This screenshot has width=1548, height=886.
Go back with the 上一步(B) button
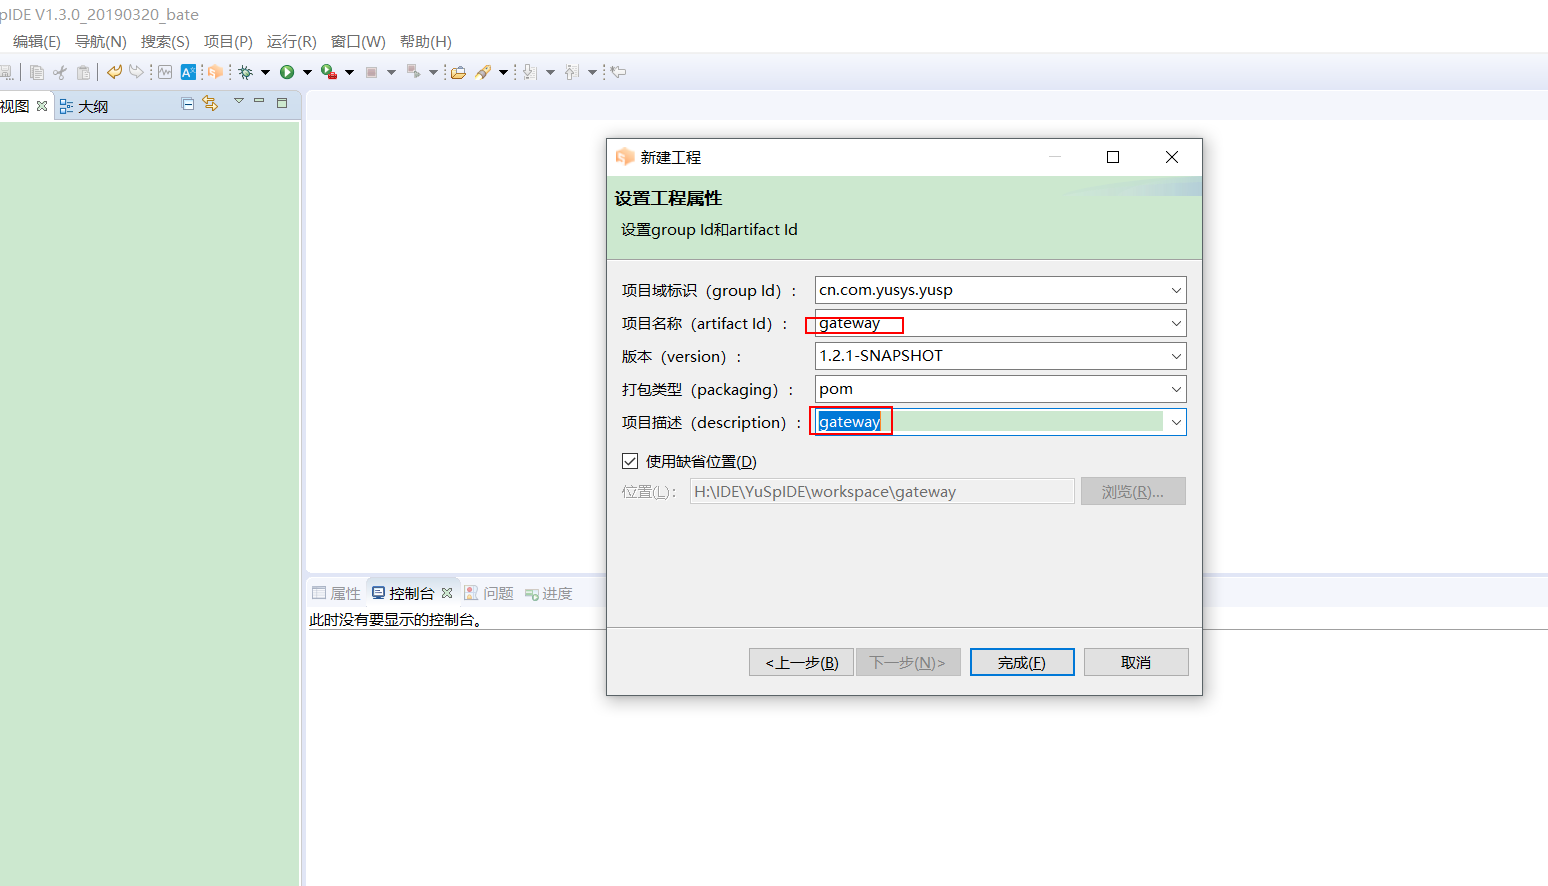click(801, 662)
